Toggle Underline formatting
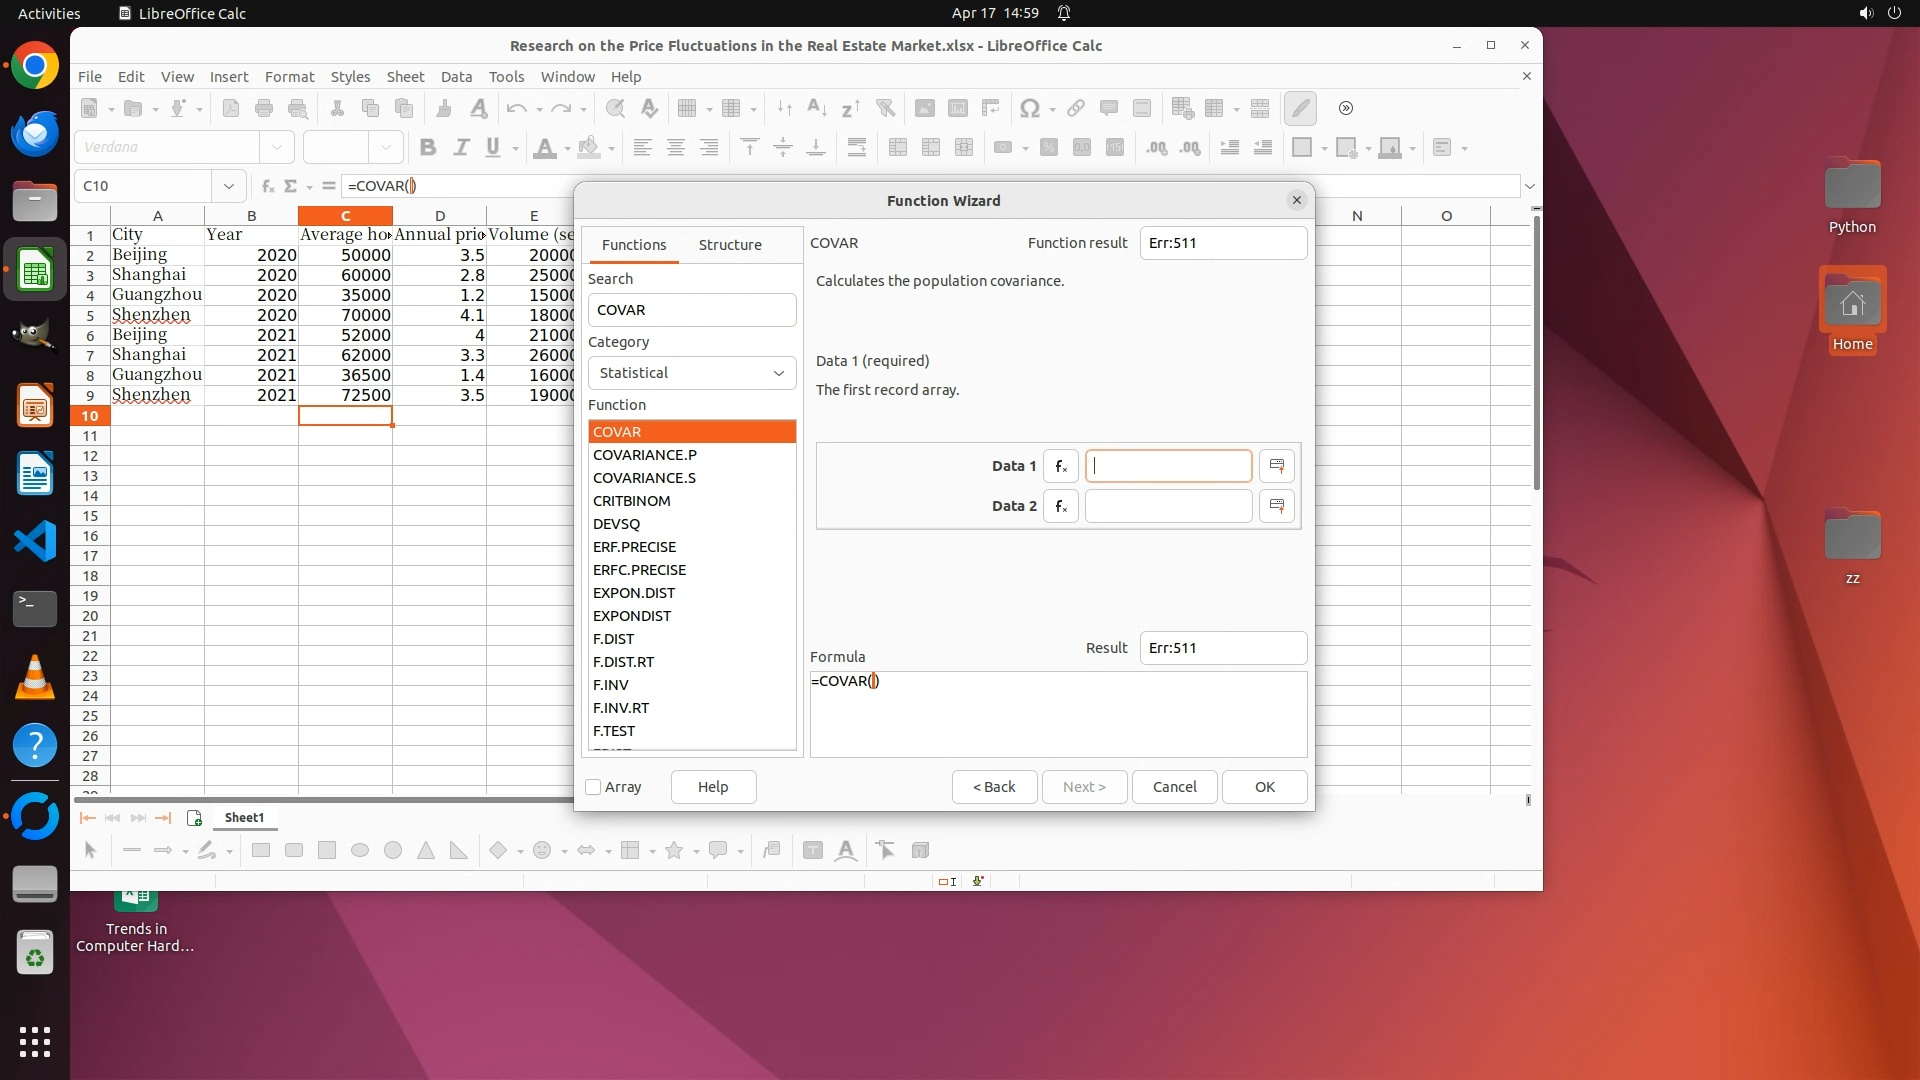 493,148
